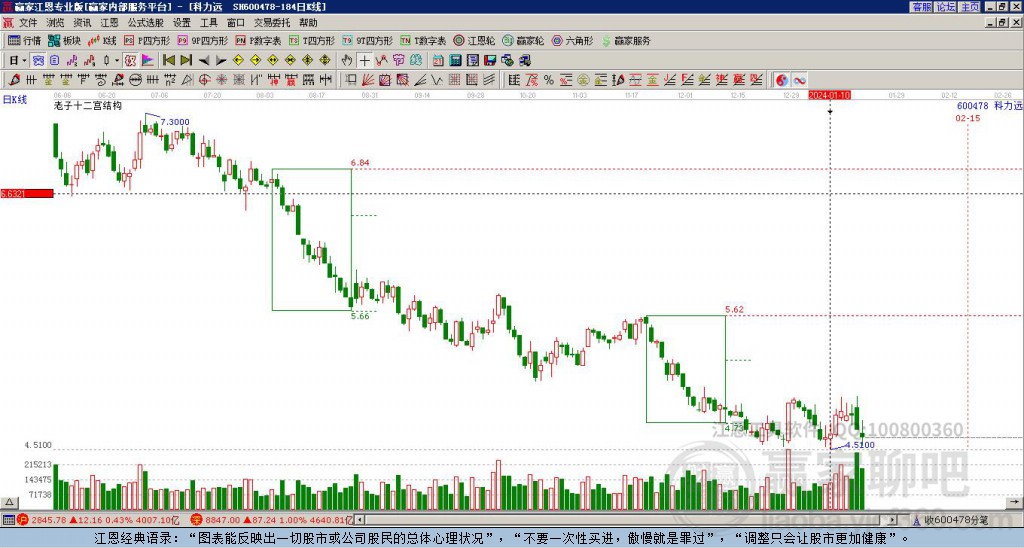This screenshot has height=548, width=1024.
Task: Toggle the crosshair cursor tool
Action: coord(364,61)
